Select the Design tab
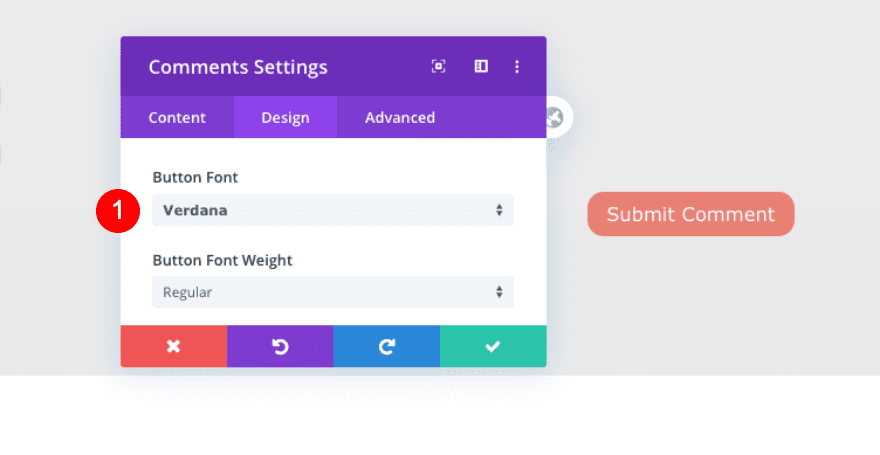 click(x=285, y=117)
